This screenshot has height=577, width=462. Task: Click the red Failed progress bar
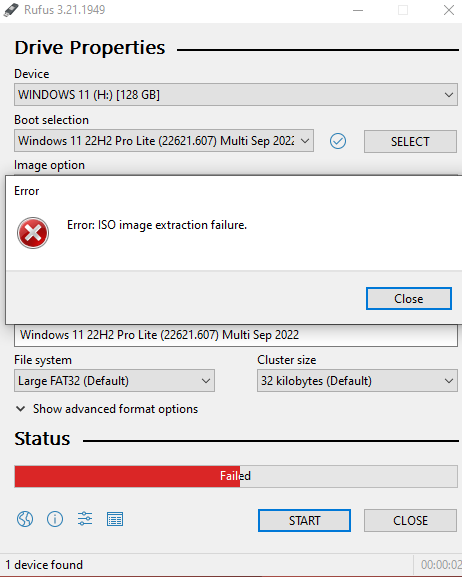click(236, 476)
